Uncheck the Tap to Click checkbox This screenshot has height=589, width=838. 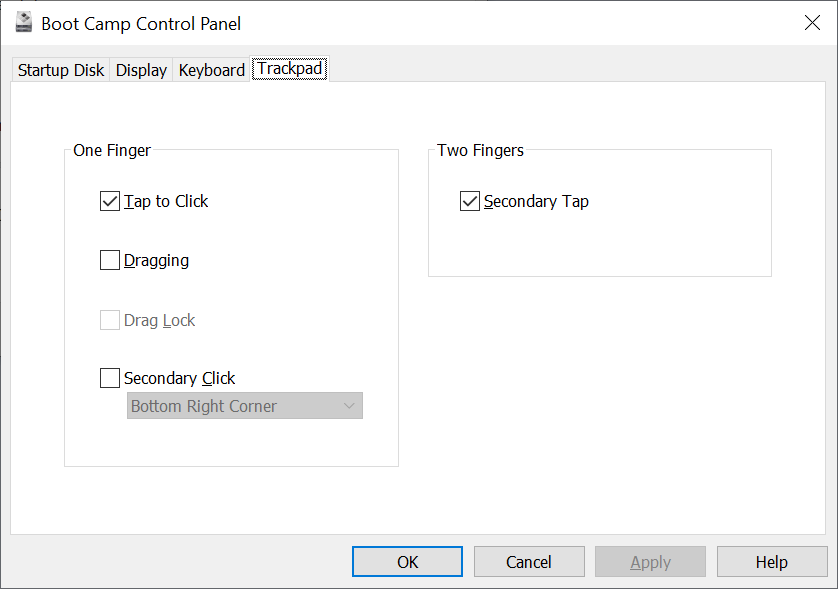(x=110, y=202)
